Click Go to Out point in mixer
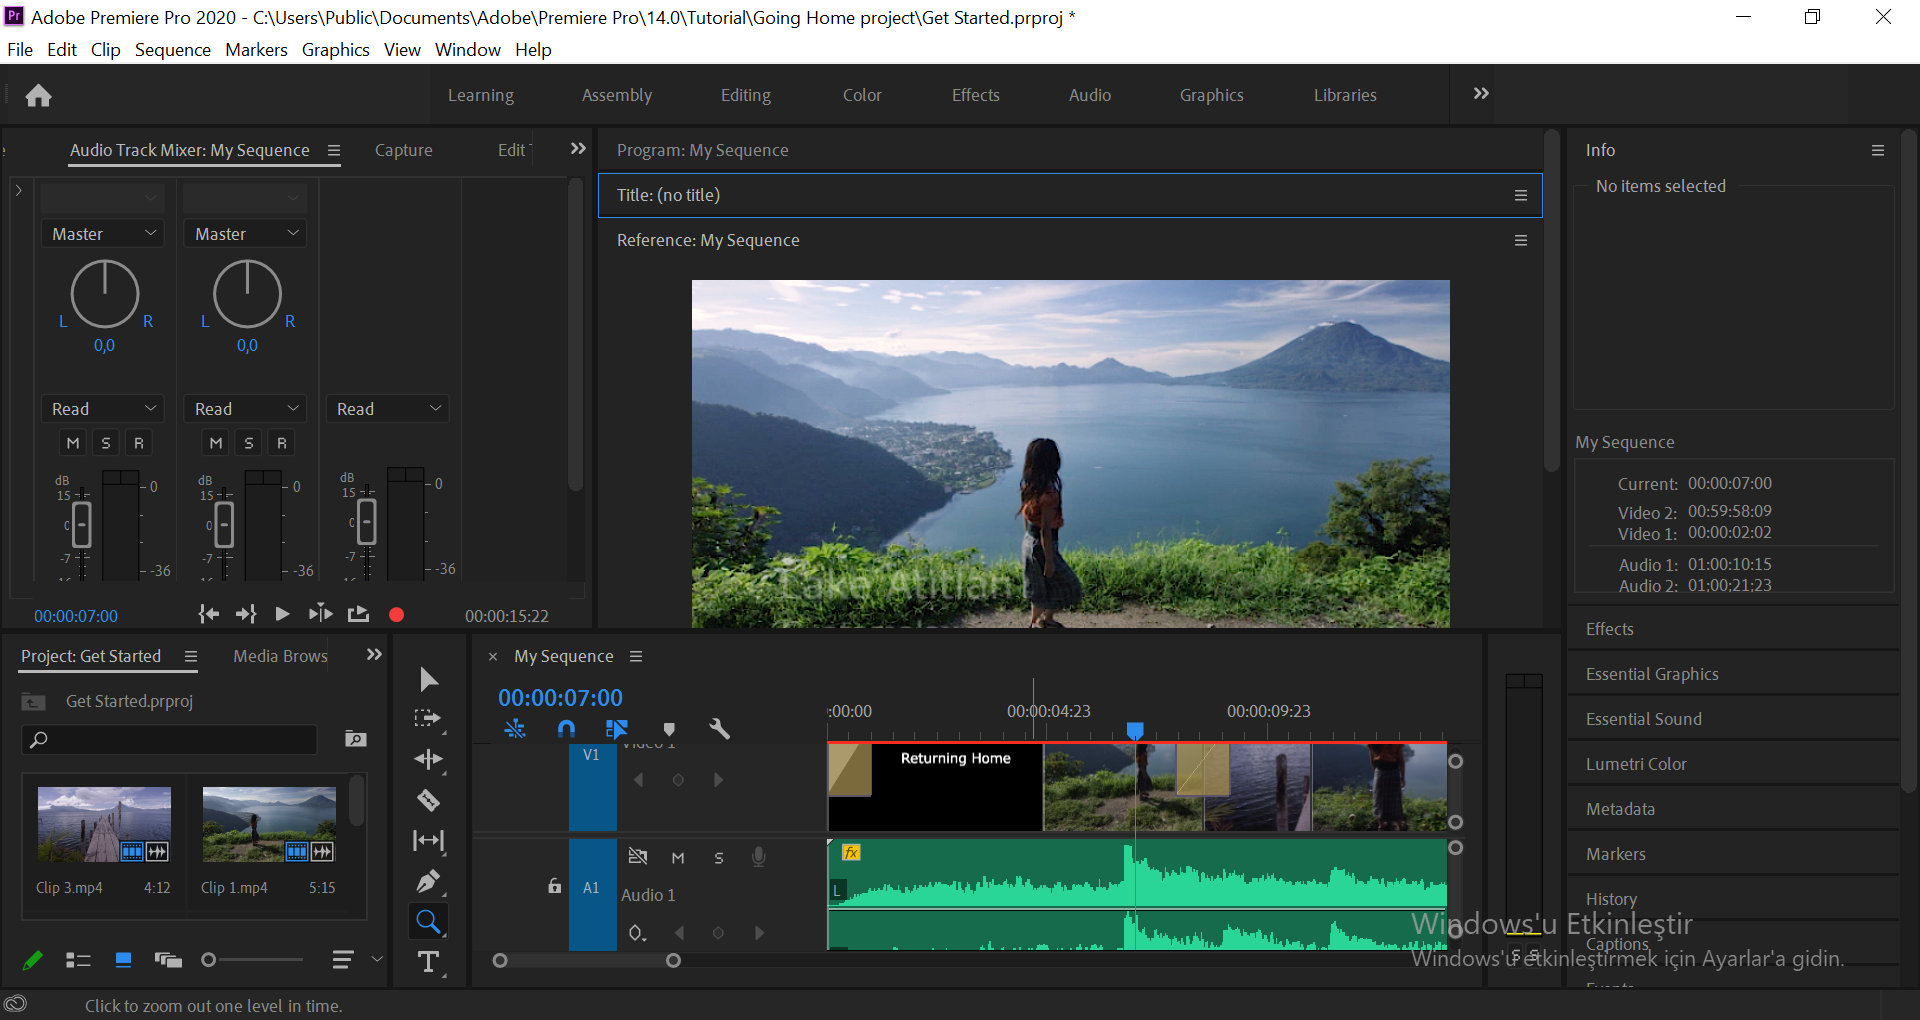The height and width of the screenshot is (1020, 1920). point(246,614)
